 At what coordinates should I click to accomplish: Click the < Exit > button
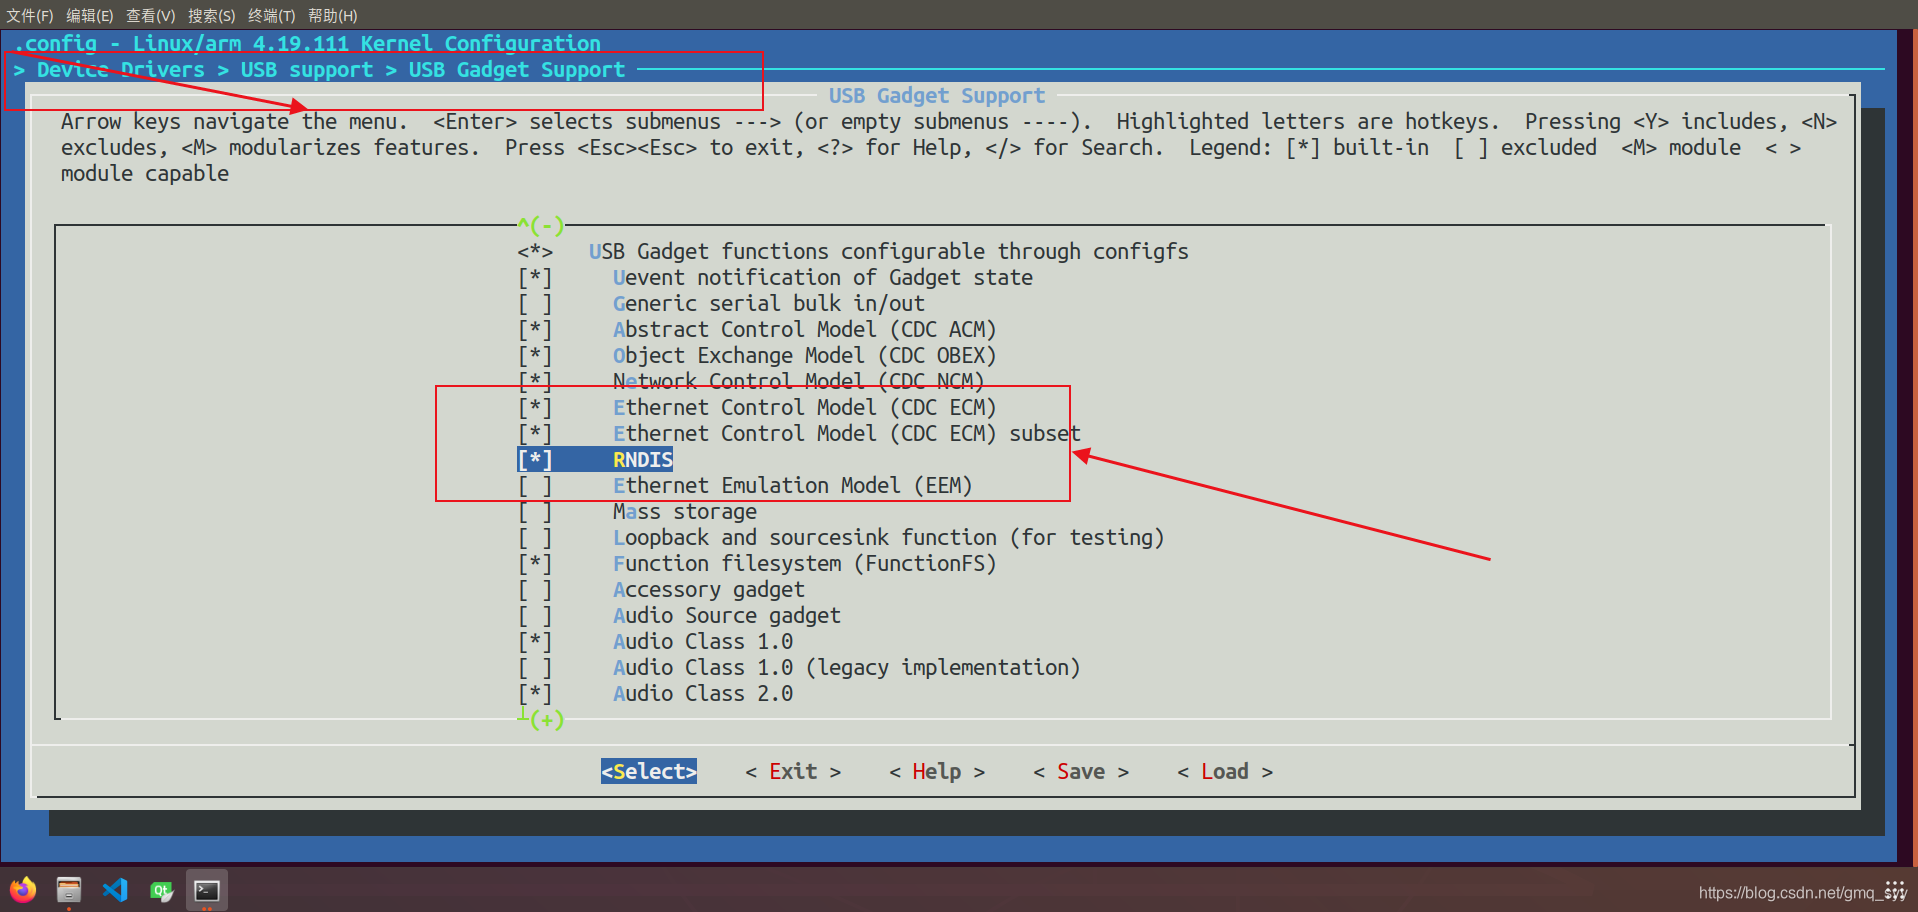click(793, 771)
